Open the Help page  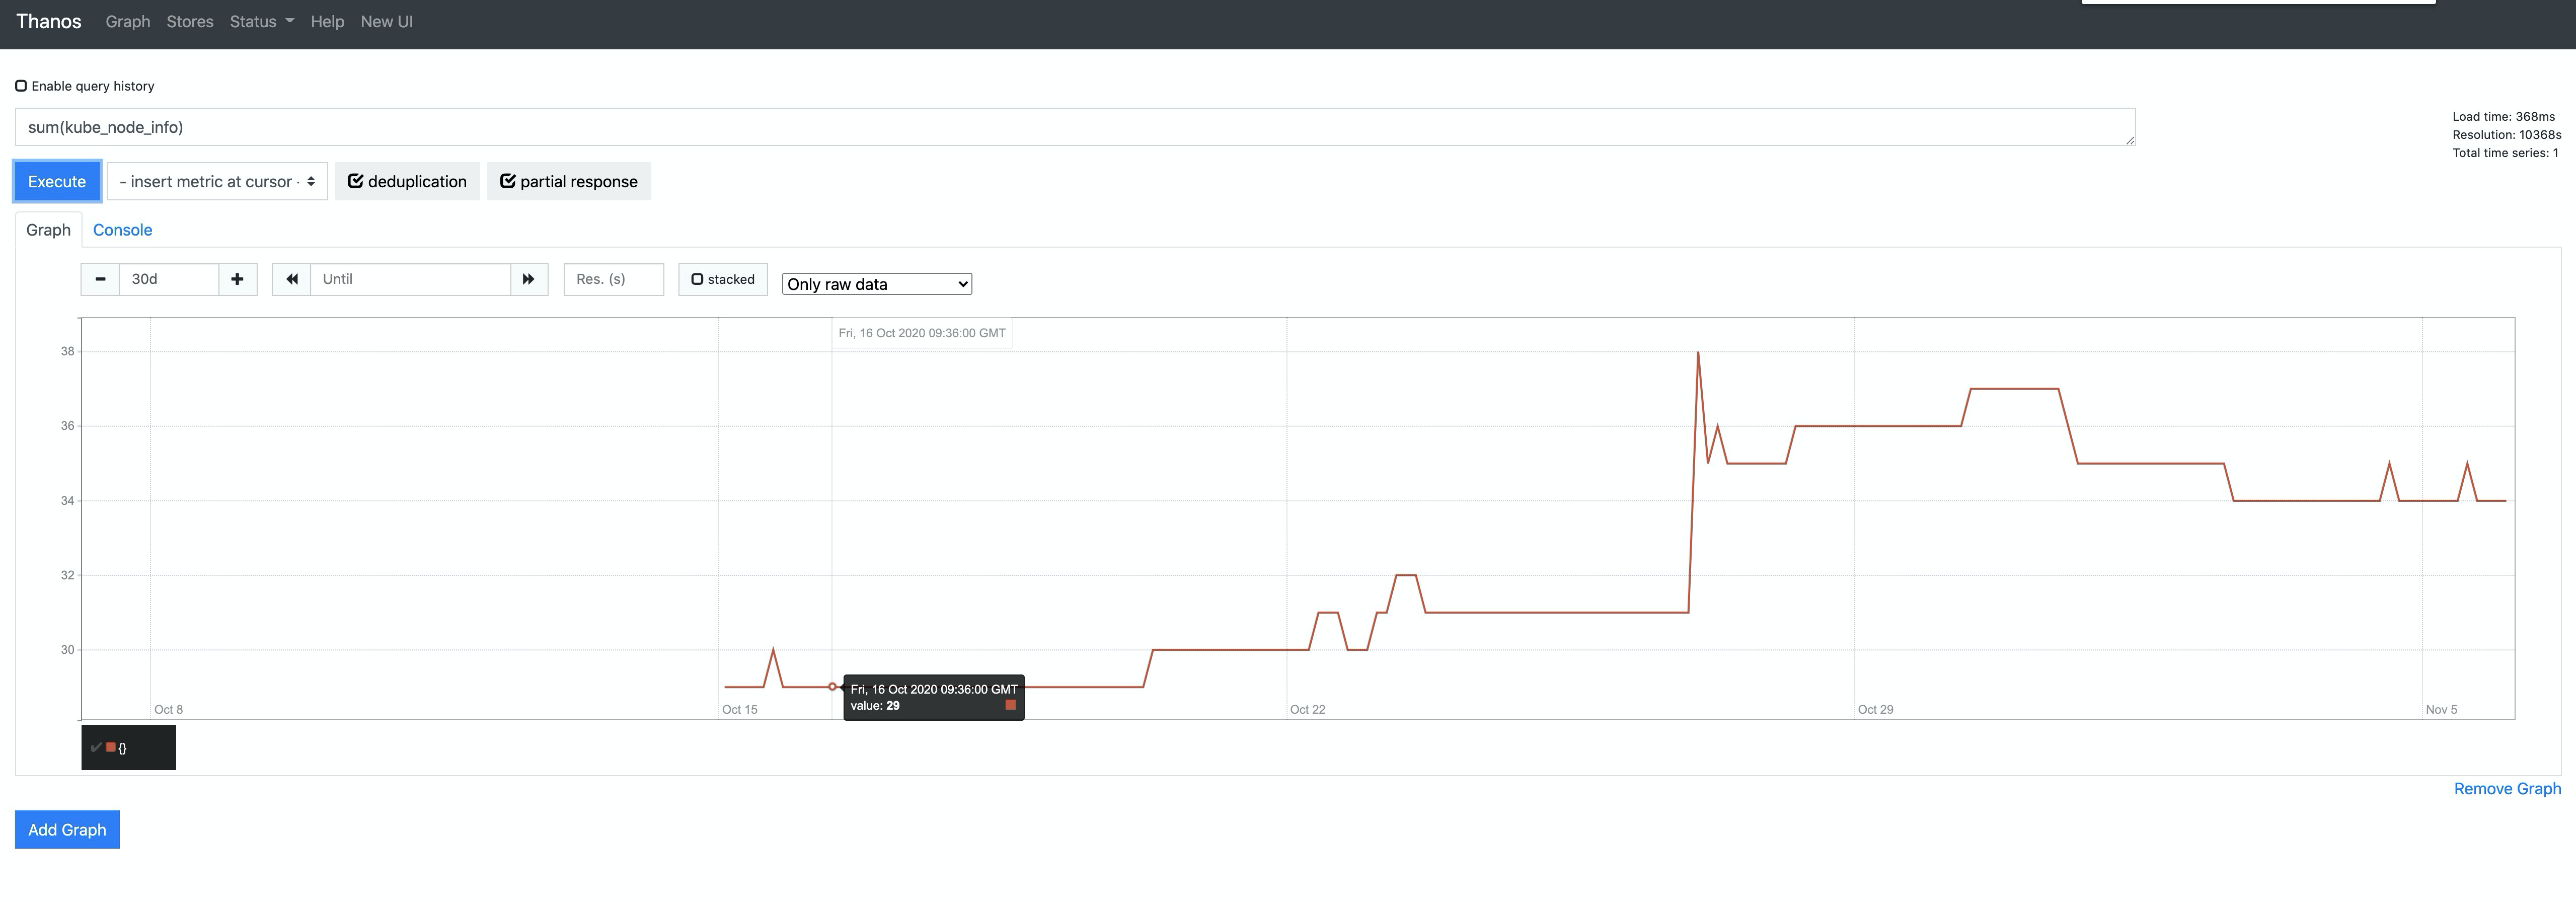327,21
